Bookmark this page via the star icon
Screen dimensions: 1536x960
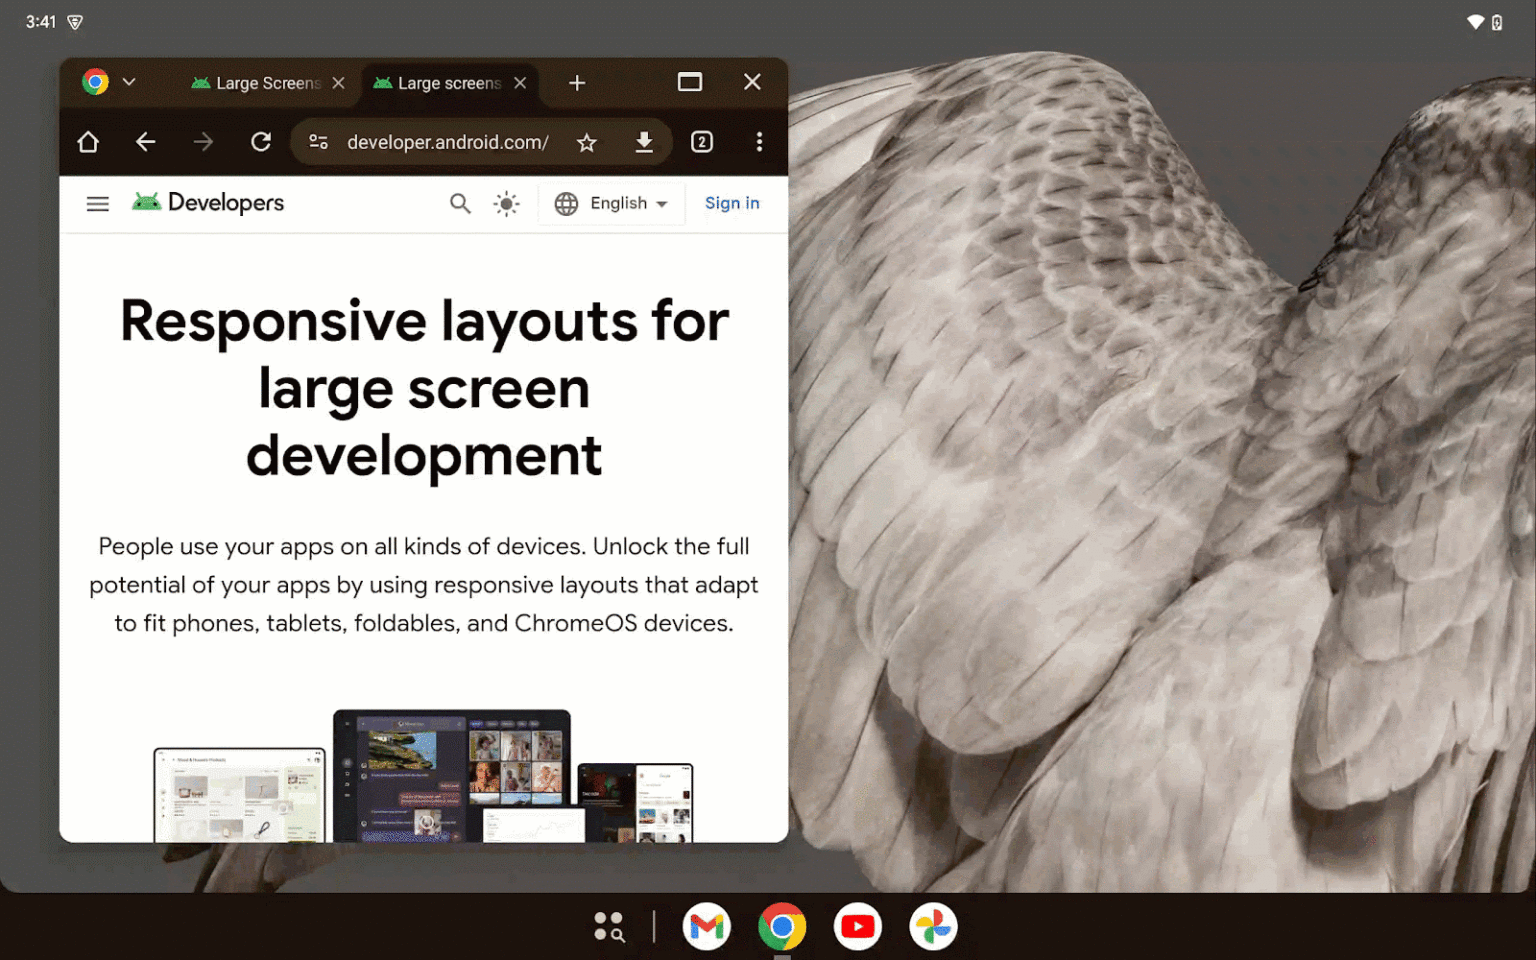(x=587, y=142)
